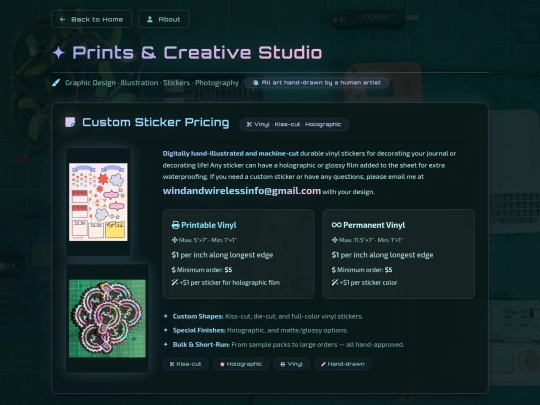Click +$1 per sticker for holographic film text

tap(230, 283)
